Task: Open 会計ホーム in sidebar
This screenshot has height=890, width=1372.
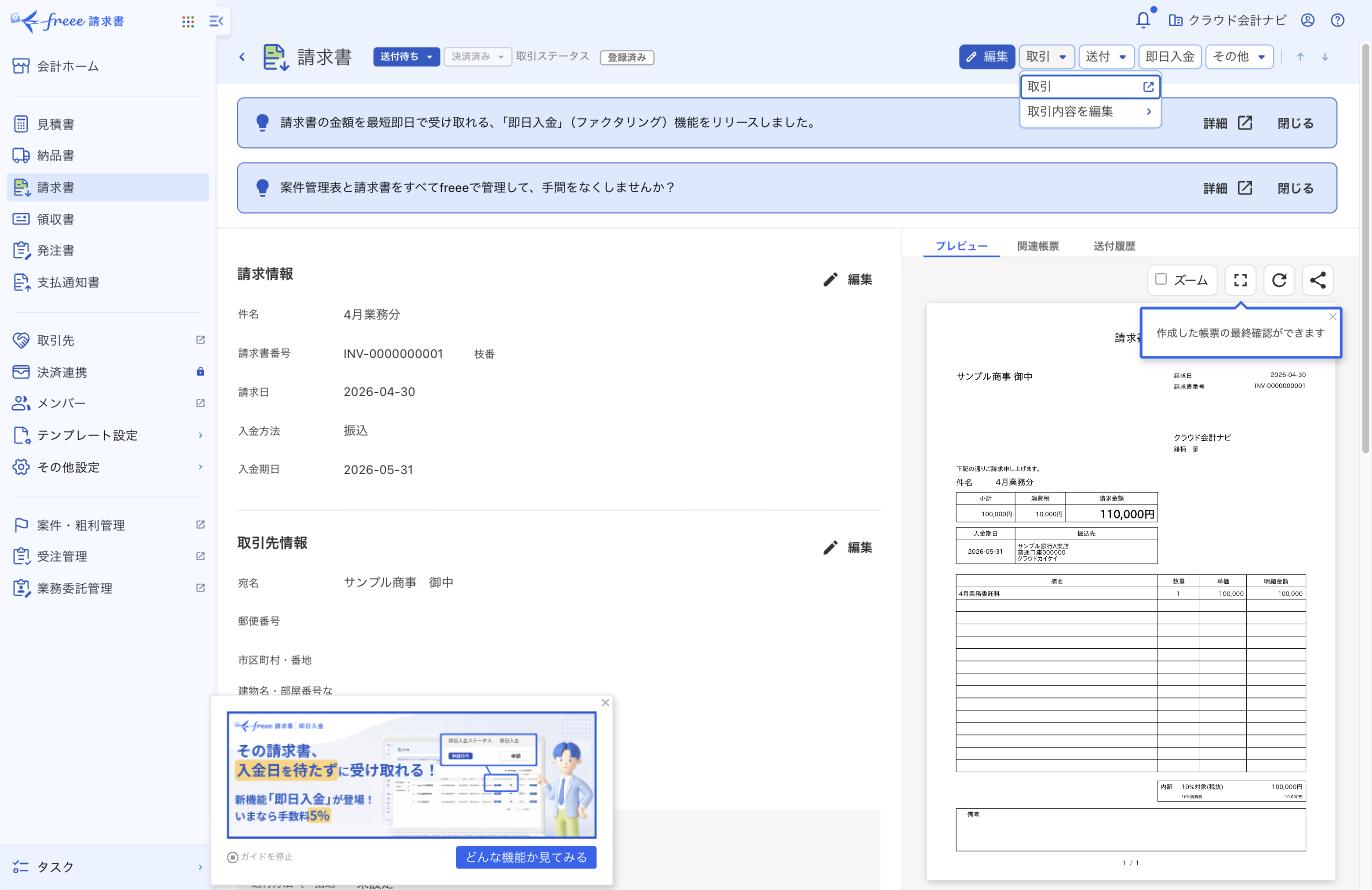Action: (x=108, y=66)
